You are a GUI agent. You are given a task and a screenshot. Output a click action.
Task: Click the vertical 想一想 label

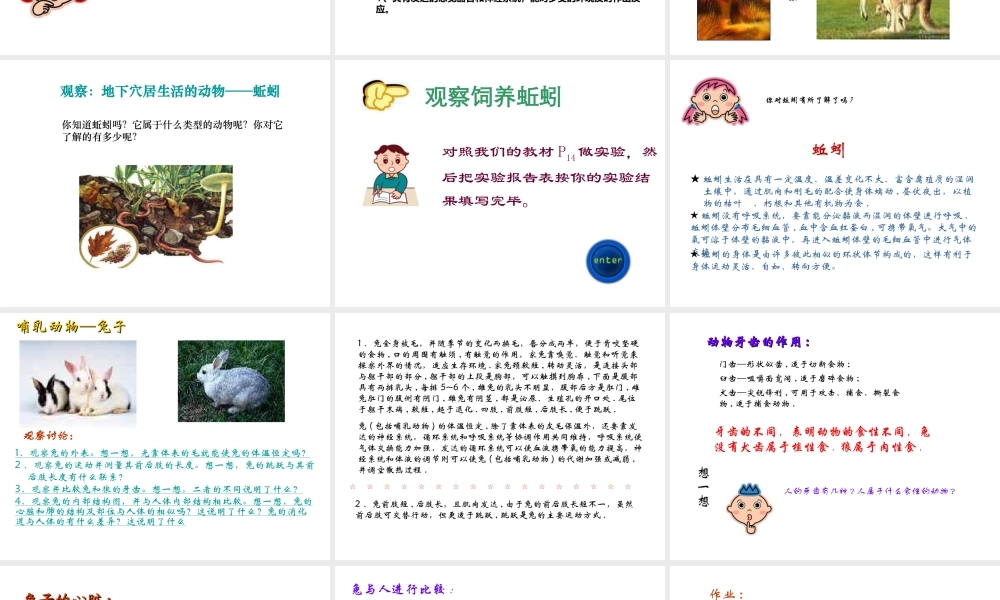click(703, 487)
